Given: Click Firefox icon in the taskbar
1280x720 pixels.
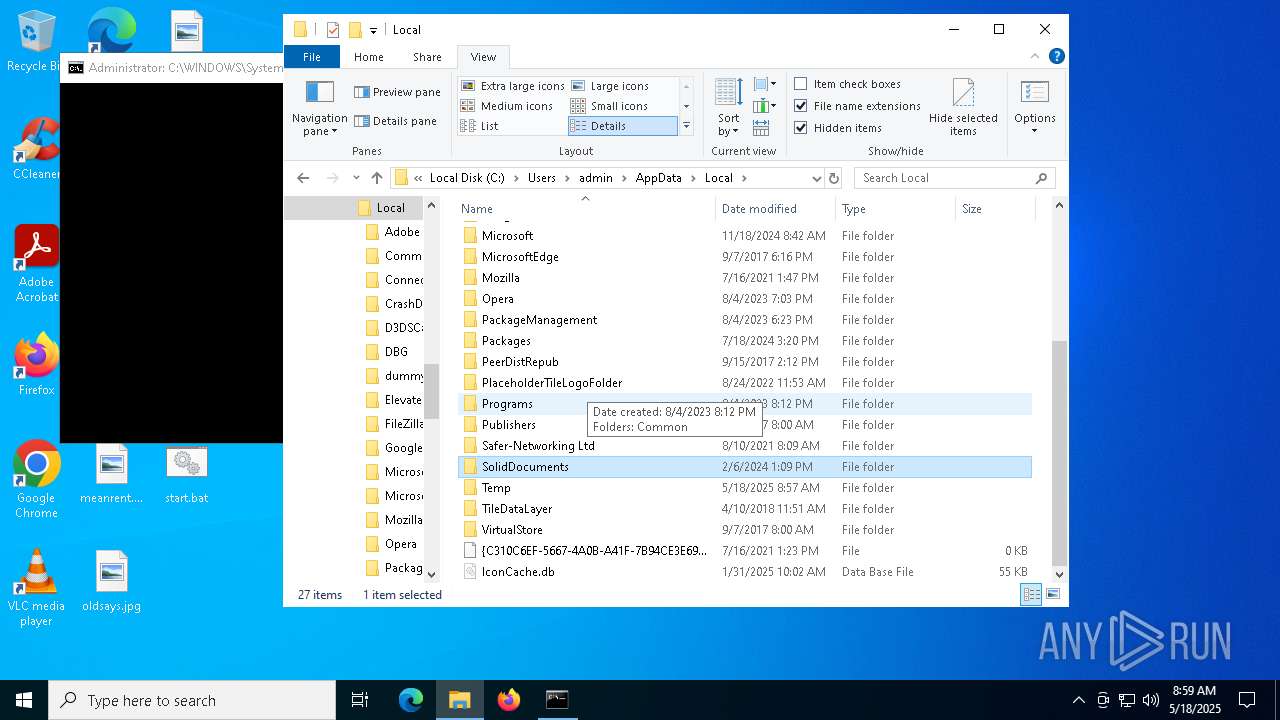Looking at the screenshot, I should pyautogui.click(x=509, y=700).
